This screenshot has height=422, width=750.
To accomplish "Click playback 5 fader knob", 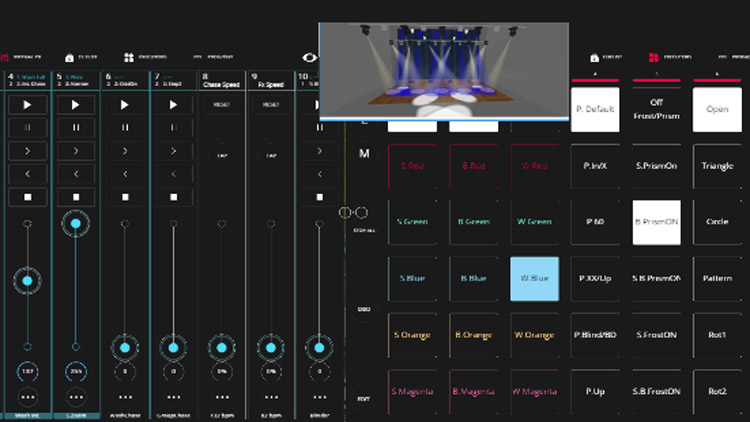I will click(76, 225).
